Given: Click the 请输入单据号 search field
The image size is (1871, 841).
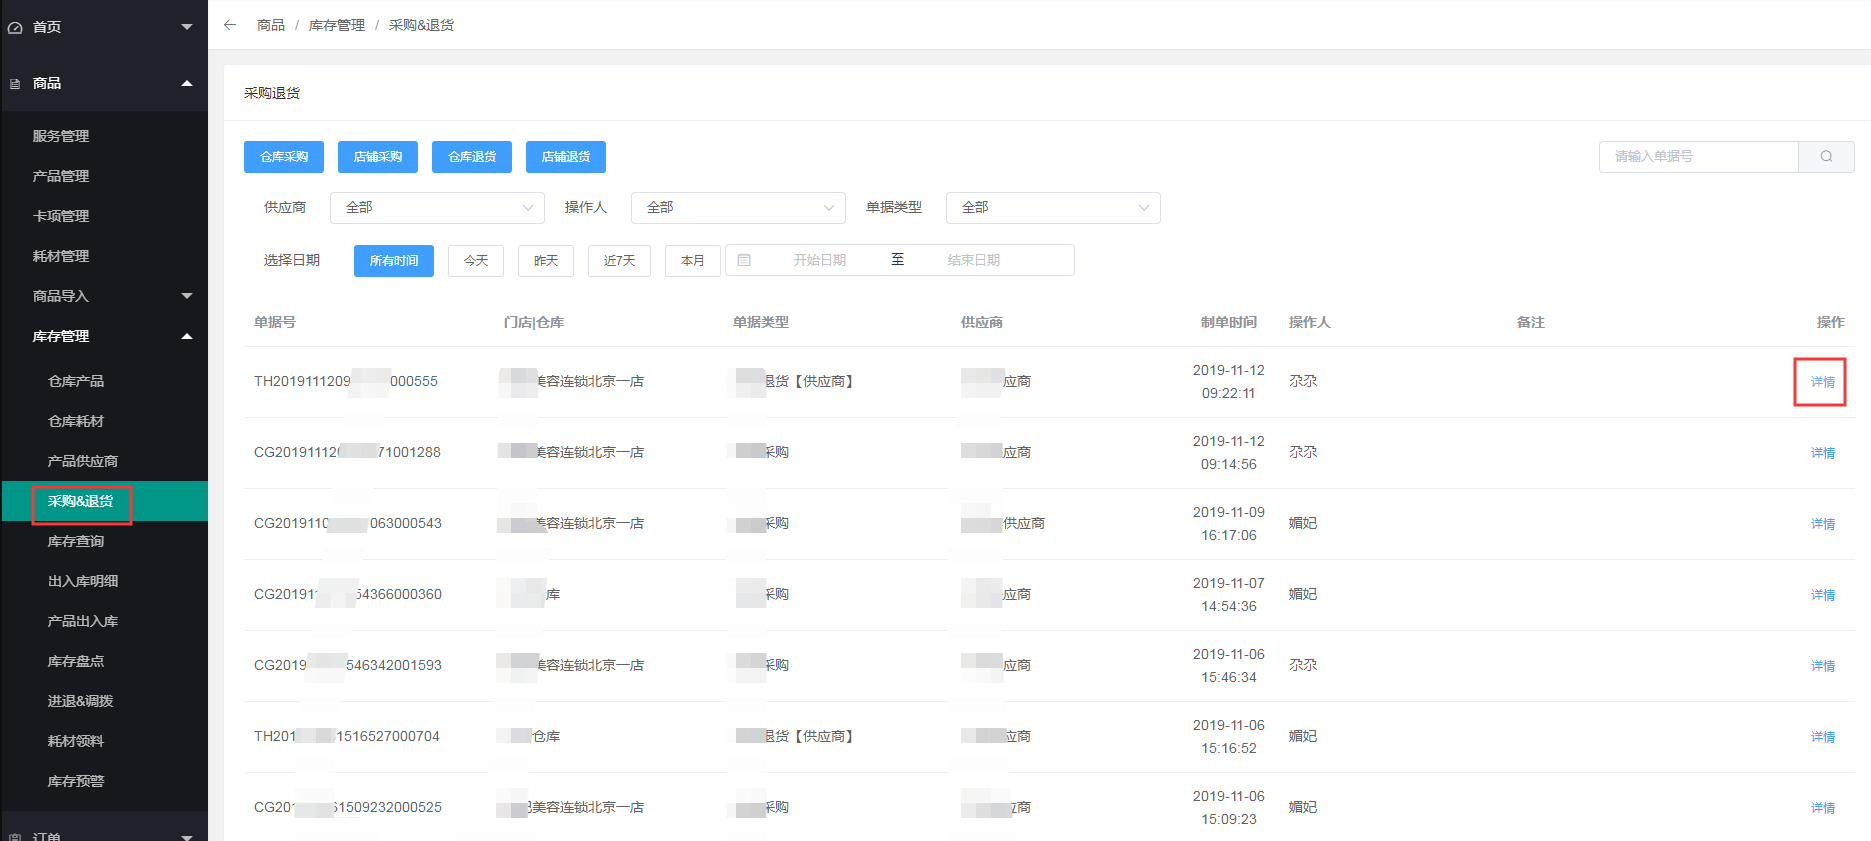Looking at the screenshot, I should point(1698,157).
